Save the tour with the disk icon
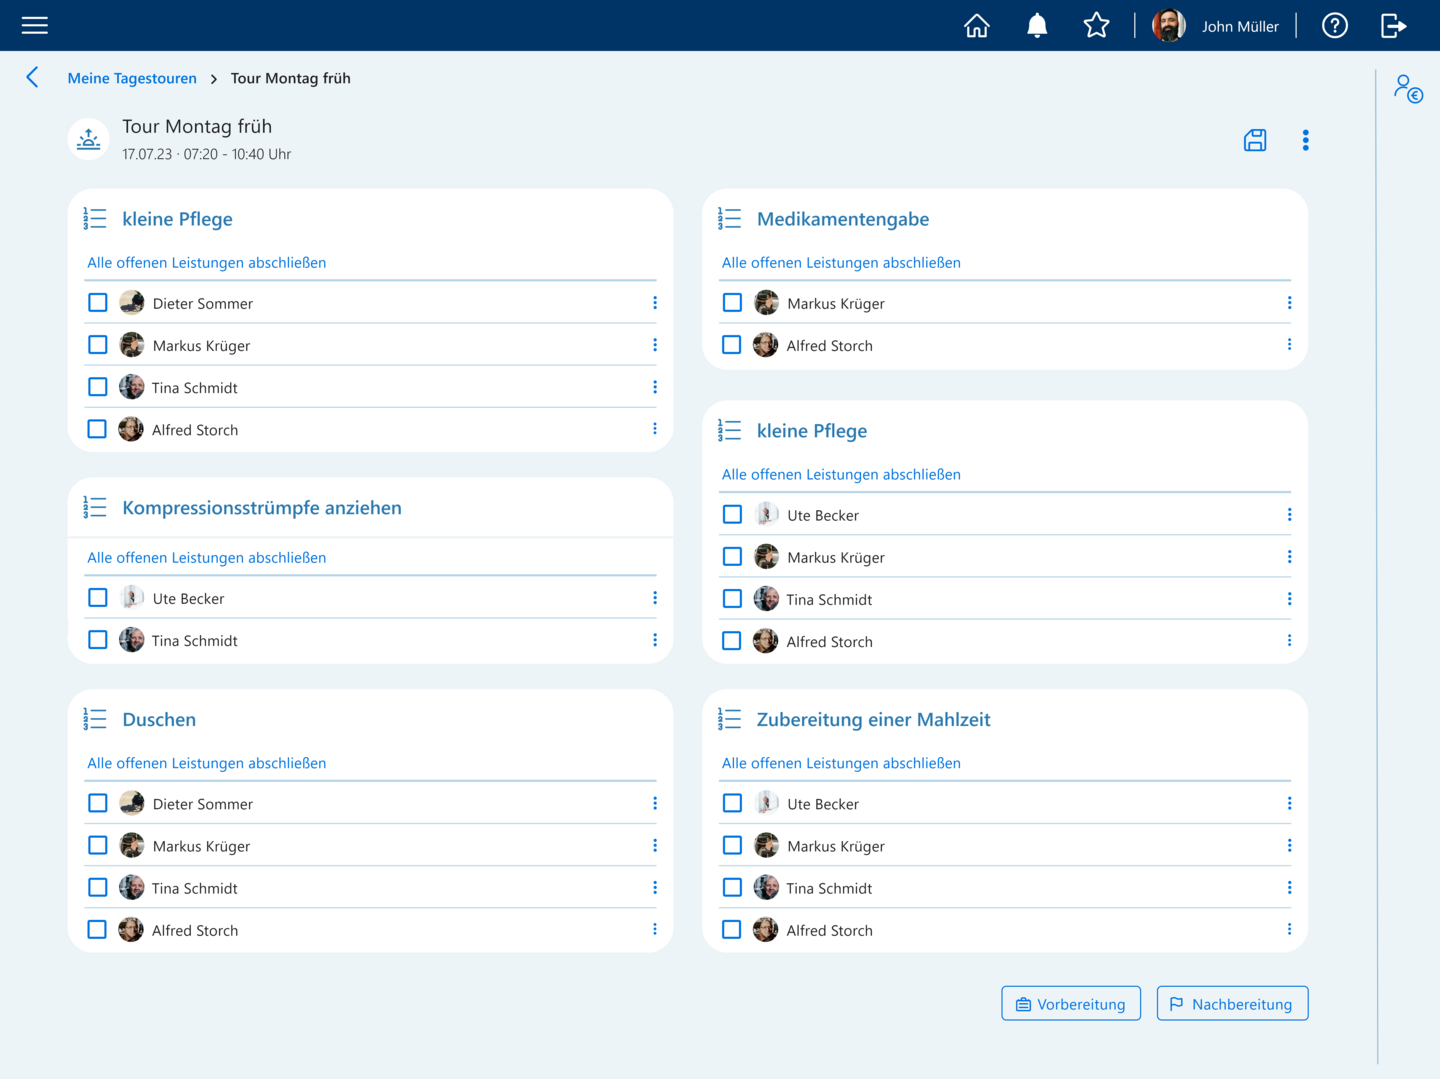Screen dimensions: 1440x1079 tap(1255, 140)
